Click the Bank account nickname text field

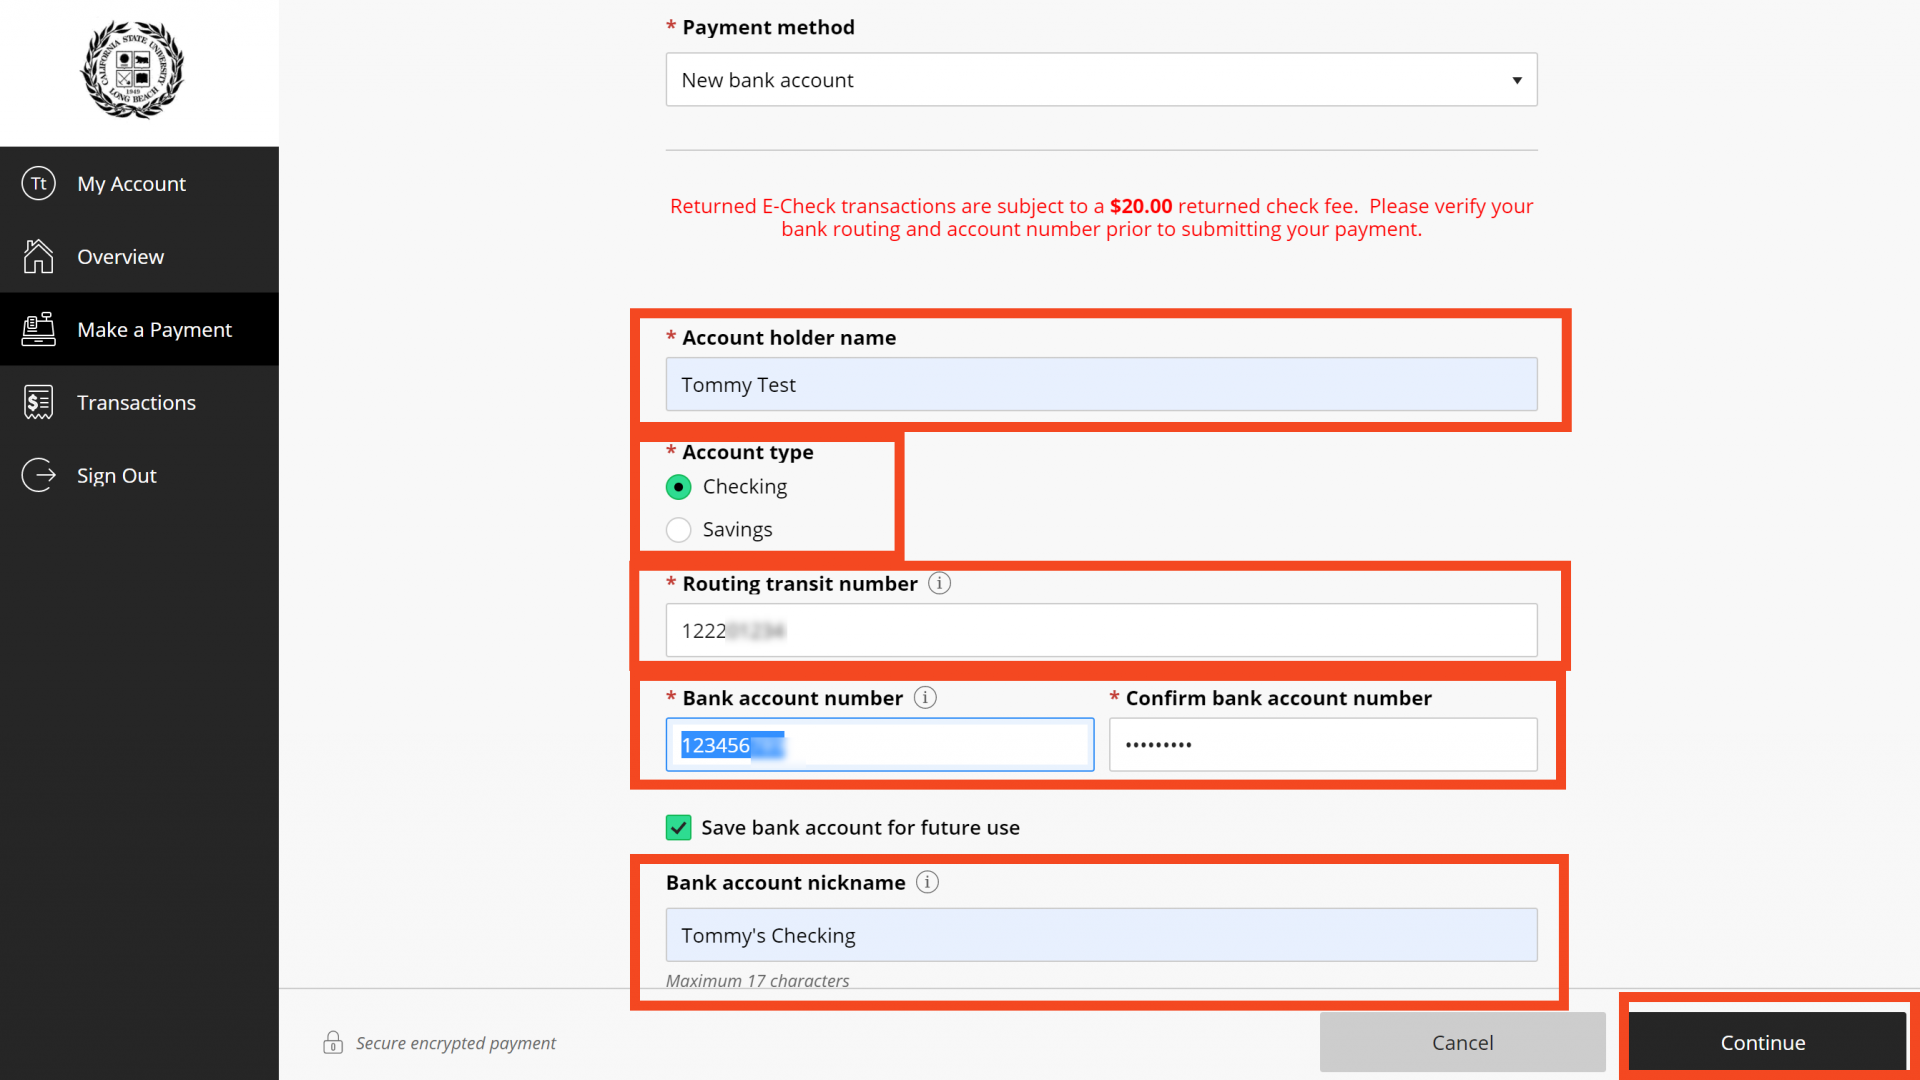point(1100,936)
